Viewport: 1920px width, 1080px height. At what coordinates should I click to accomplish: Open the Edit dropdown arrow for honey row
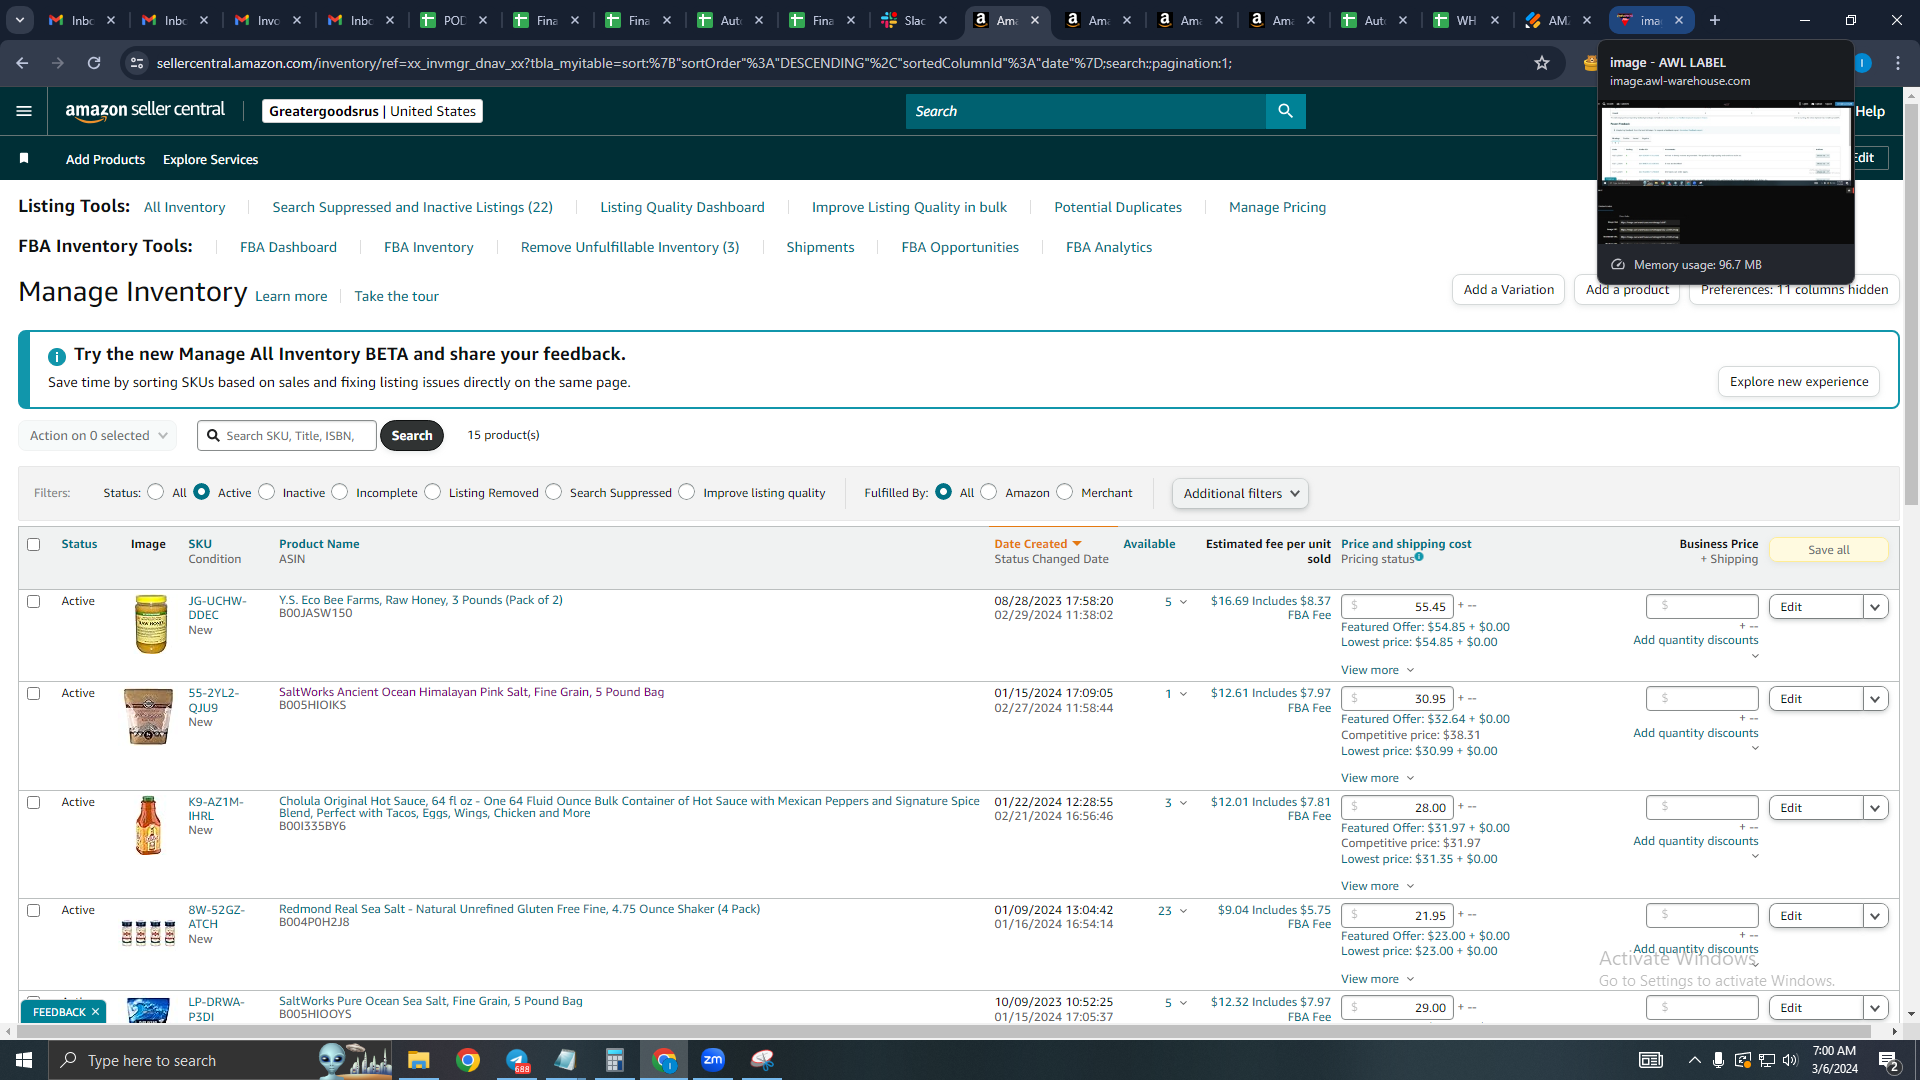coord(1876,607)
